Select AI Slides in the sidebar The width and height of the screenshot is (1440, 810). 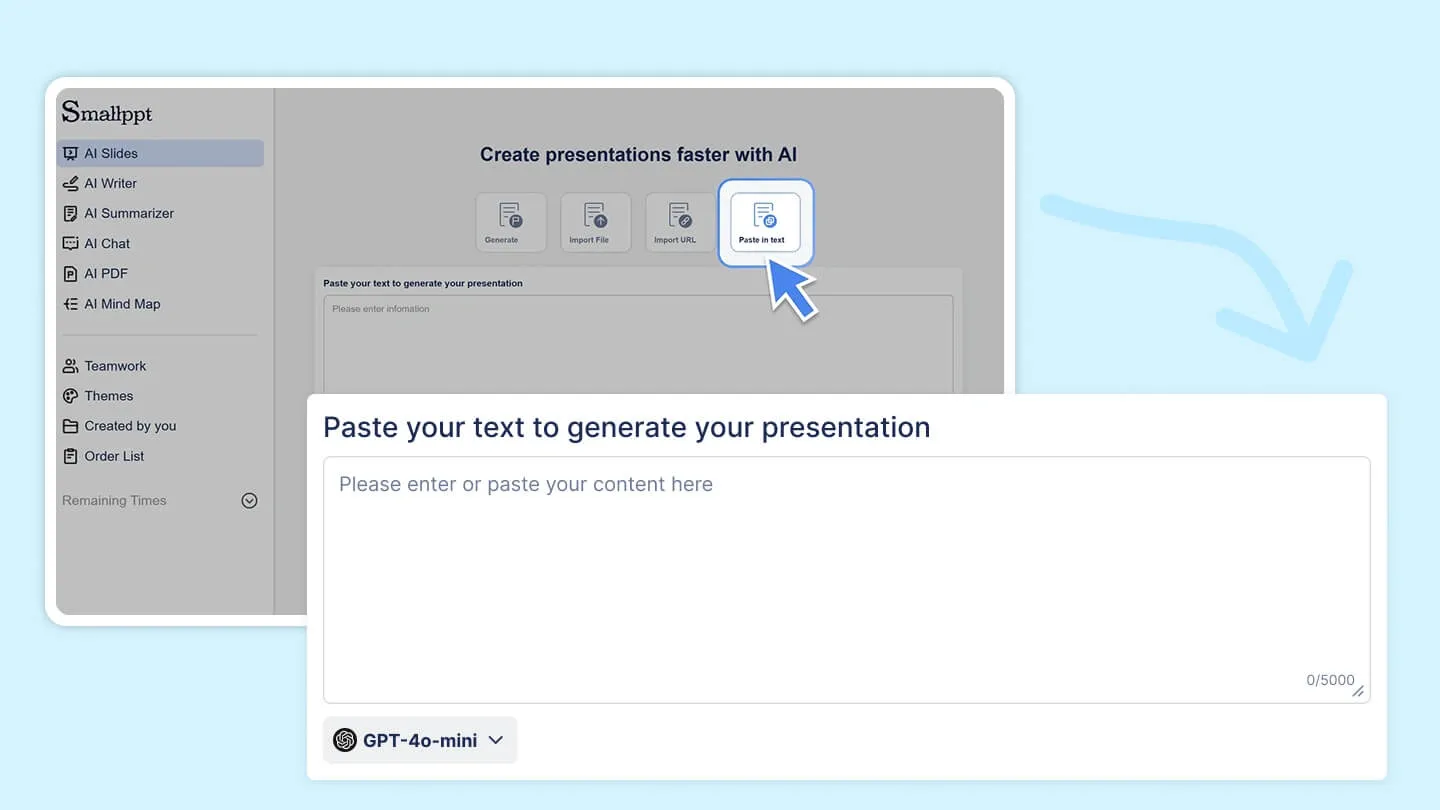click(110, 152)
